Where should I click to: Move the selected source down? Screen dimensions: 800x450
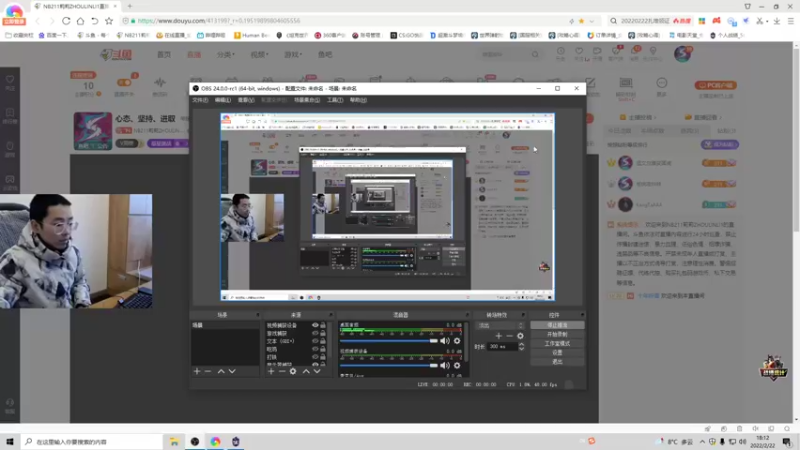(x=317, y=371)
